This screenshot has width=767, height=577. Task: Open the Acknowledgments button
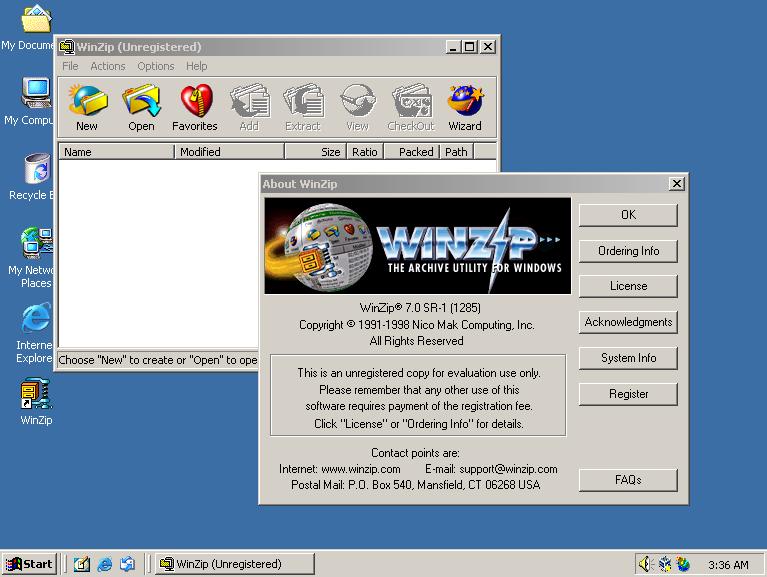pos(628,322)
